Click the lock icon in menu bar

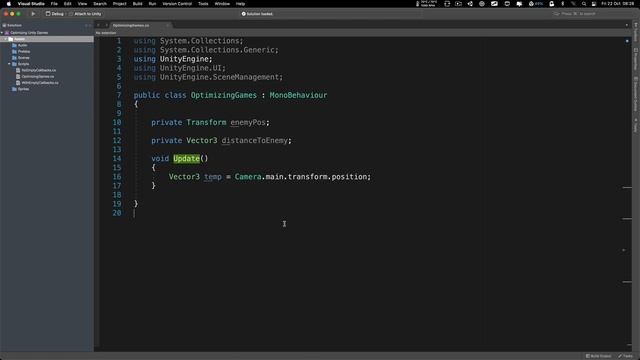[x=551, y=4]
